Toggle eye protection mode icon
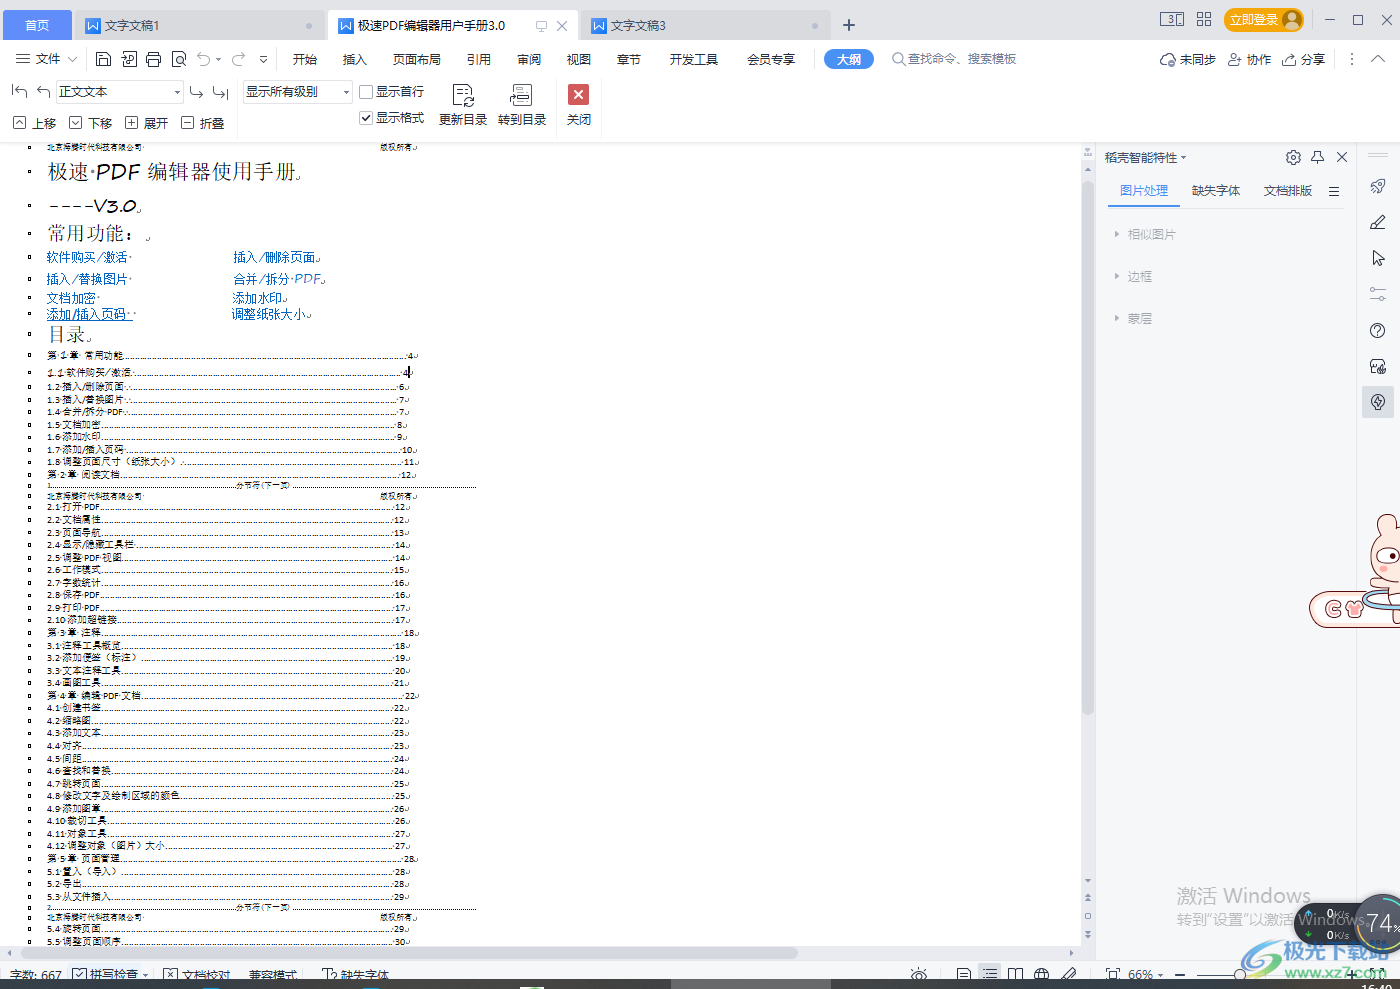The image size is (1400, 989). [919, 974]
